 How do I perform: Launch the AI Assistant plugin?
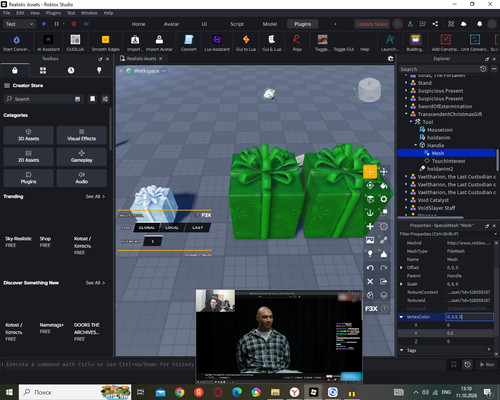coord(48,43)
